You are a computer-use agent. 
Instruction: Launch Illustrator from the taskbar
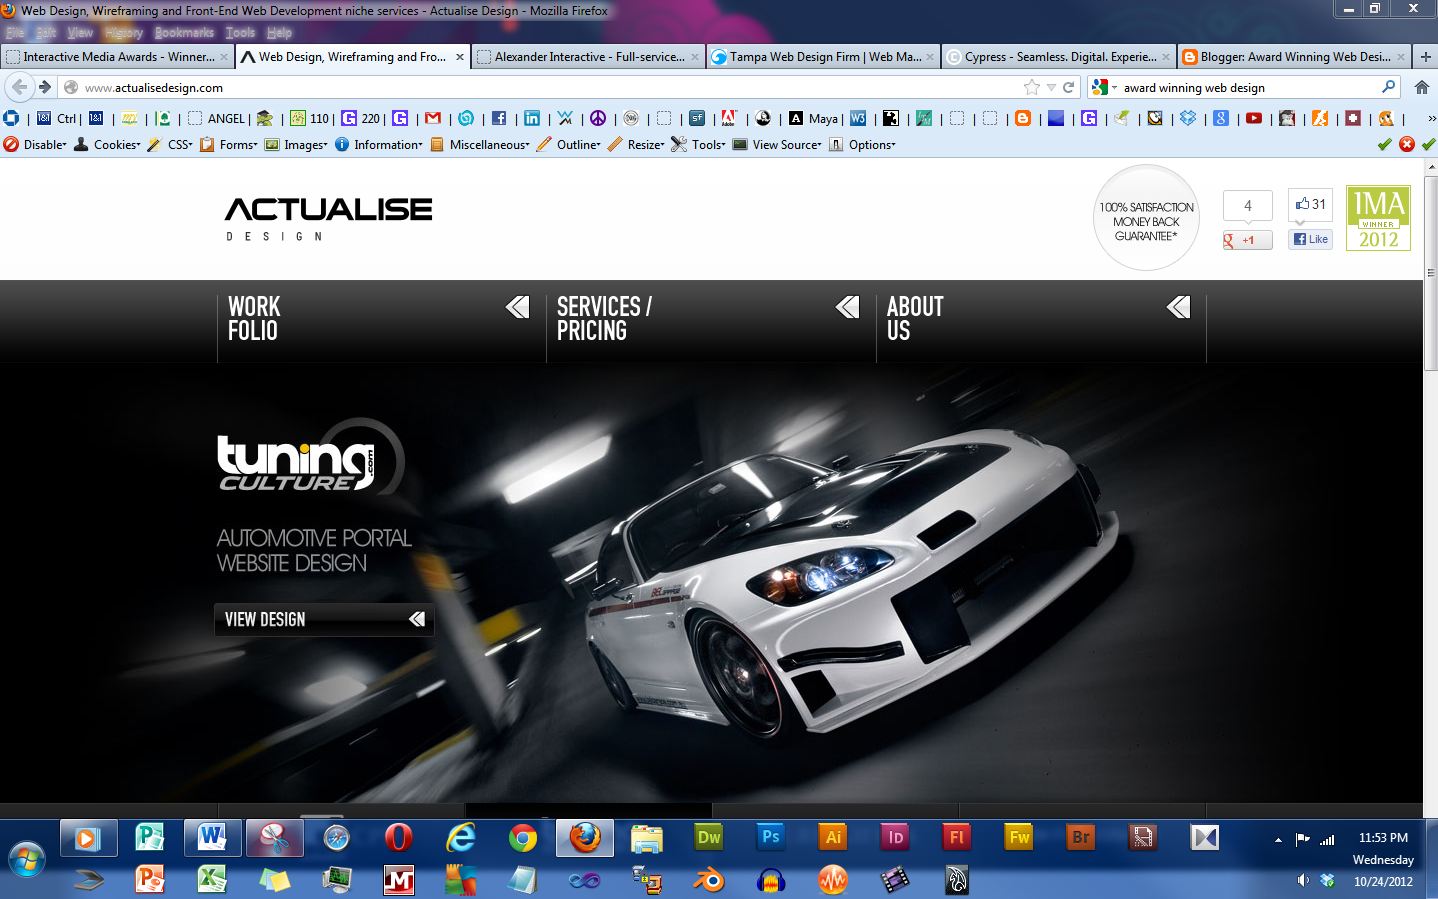coord(833,838)
